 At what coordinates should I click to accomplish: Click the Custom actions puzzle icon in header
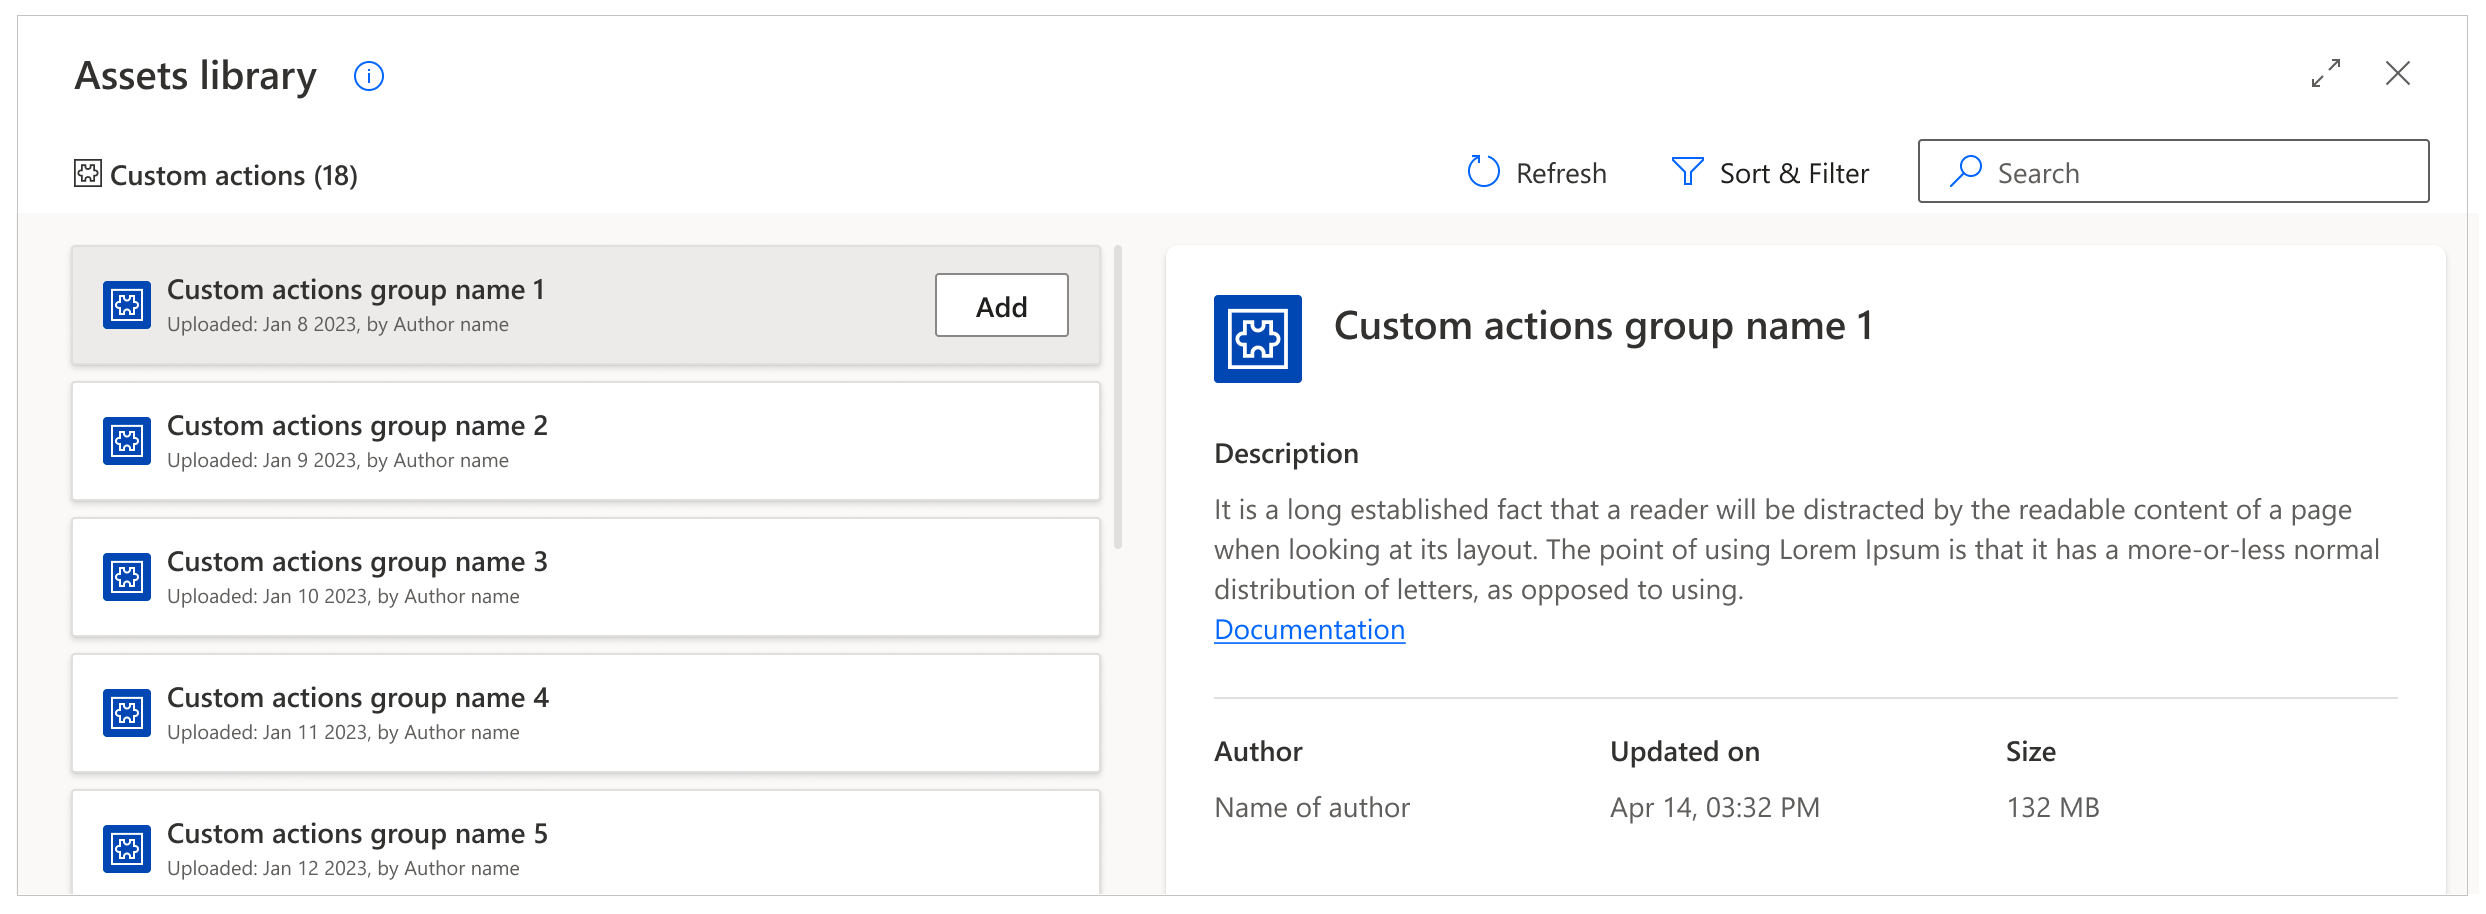coord(88,174)
